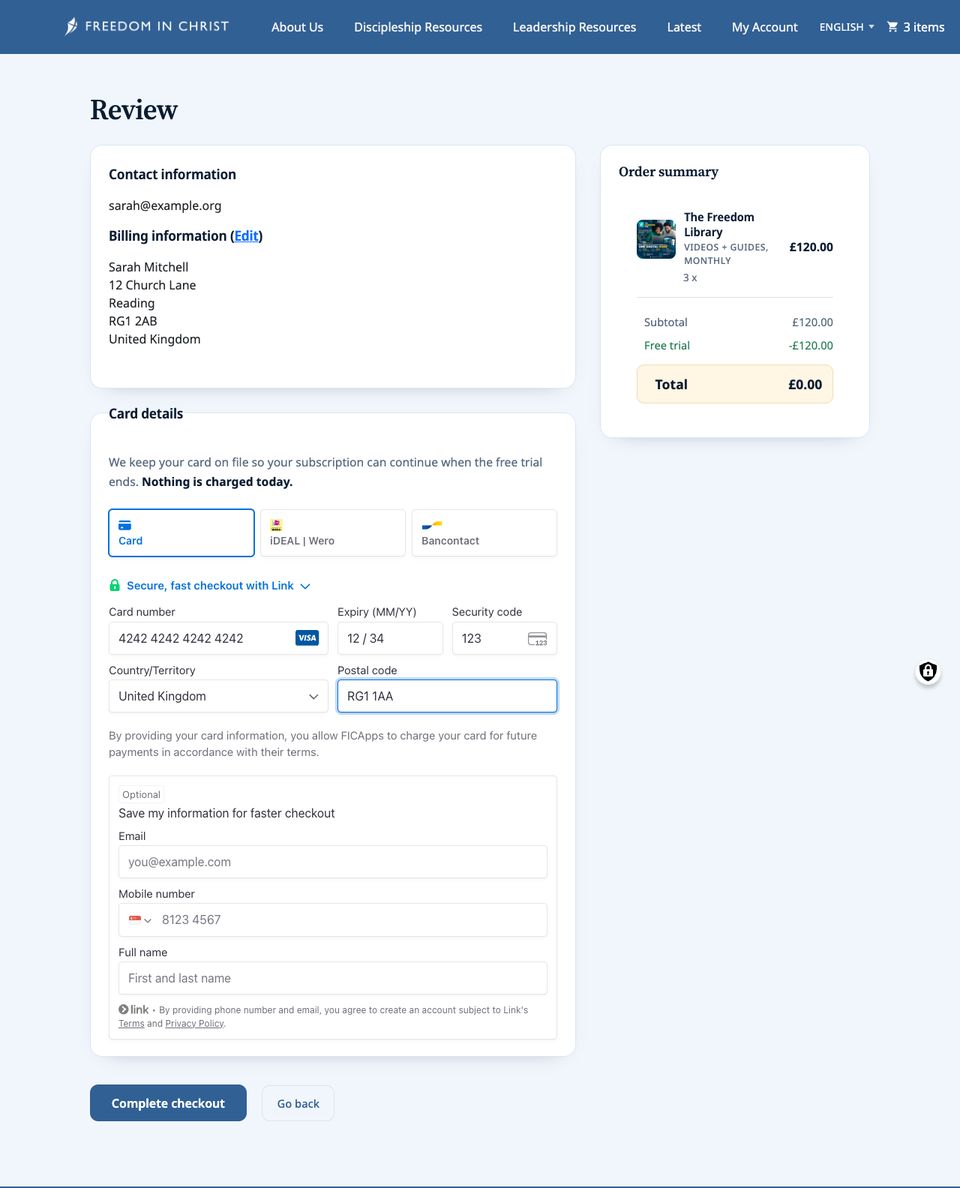Click the Subtotal row
Screen dimensions: 960x1188
[x=738, y=322]
